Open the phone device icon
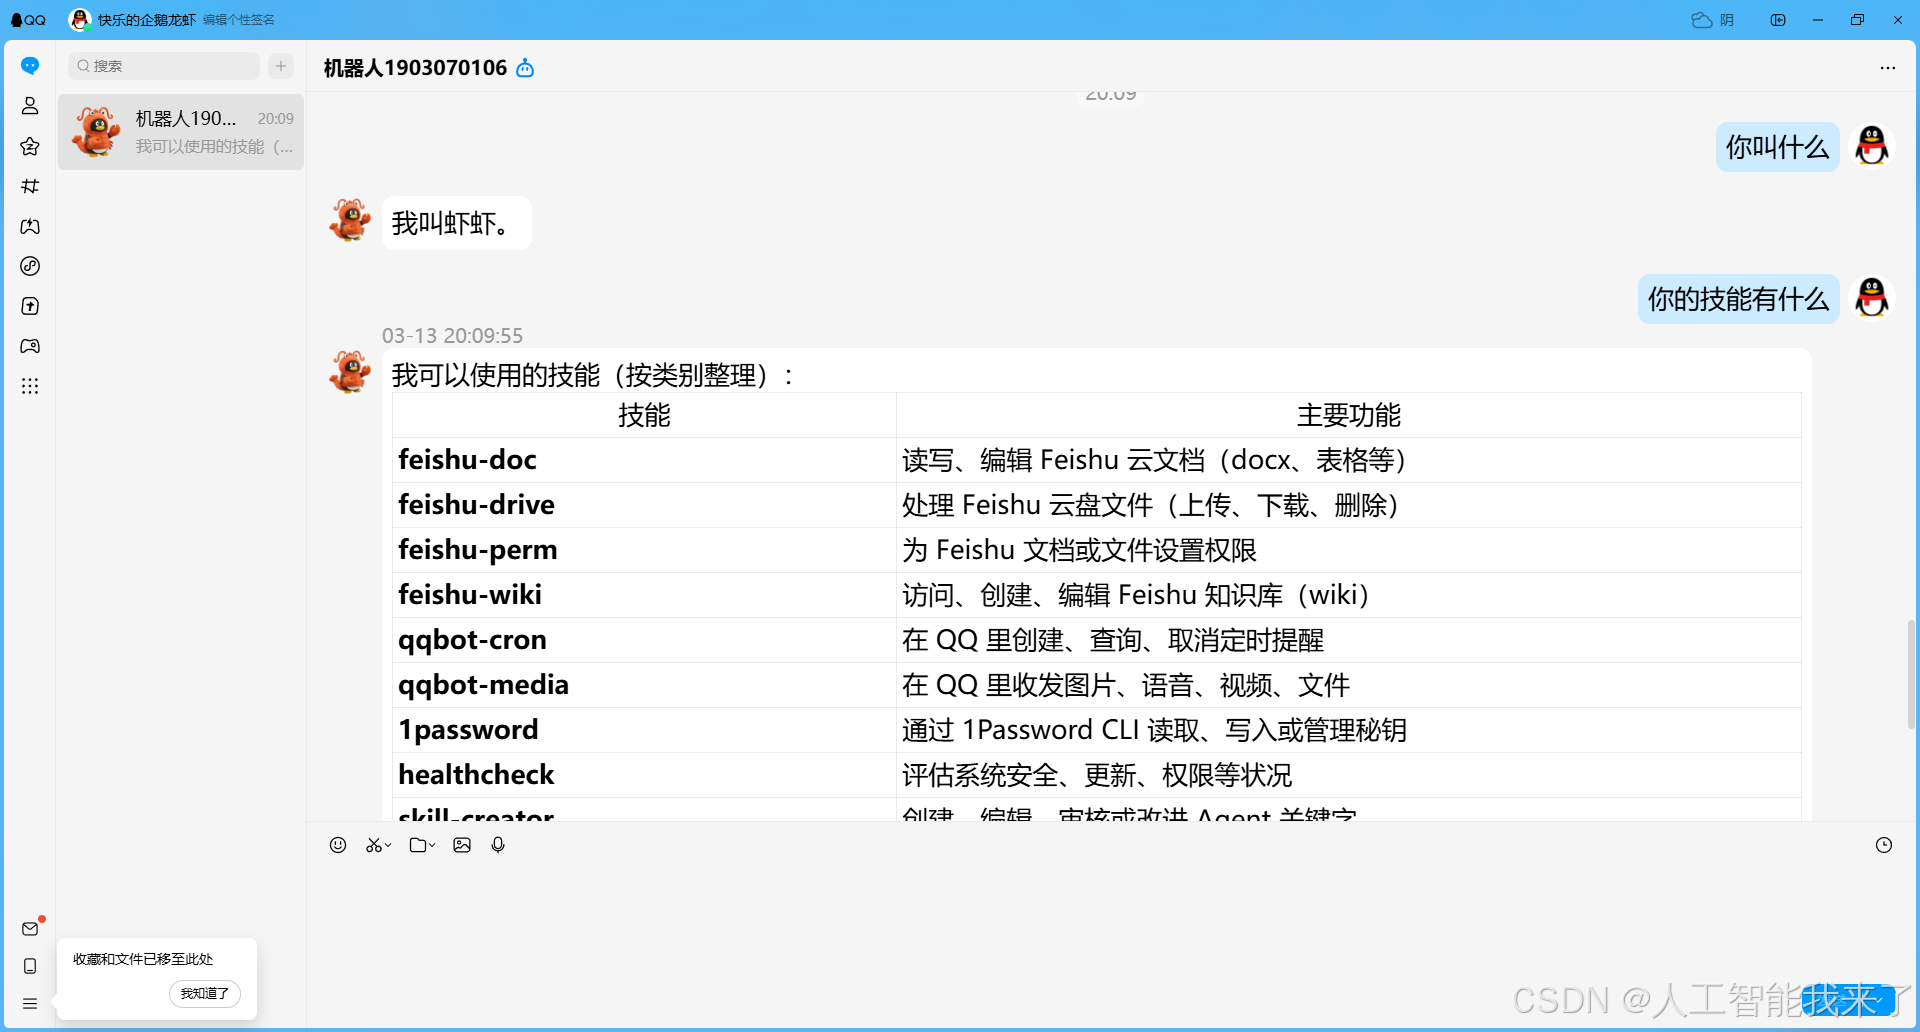 pyautogui.click(x=30, y=966)
